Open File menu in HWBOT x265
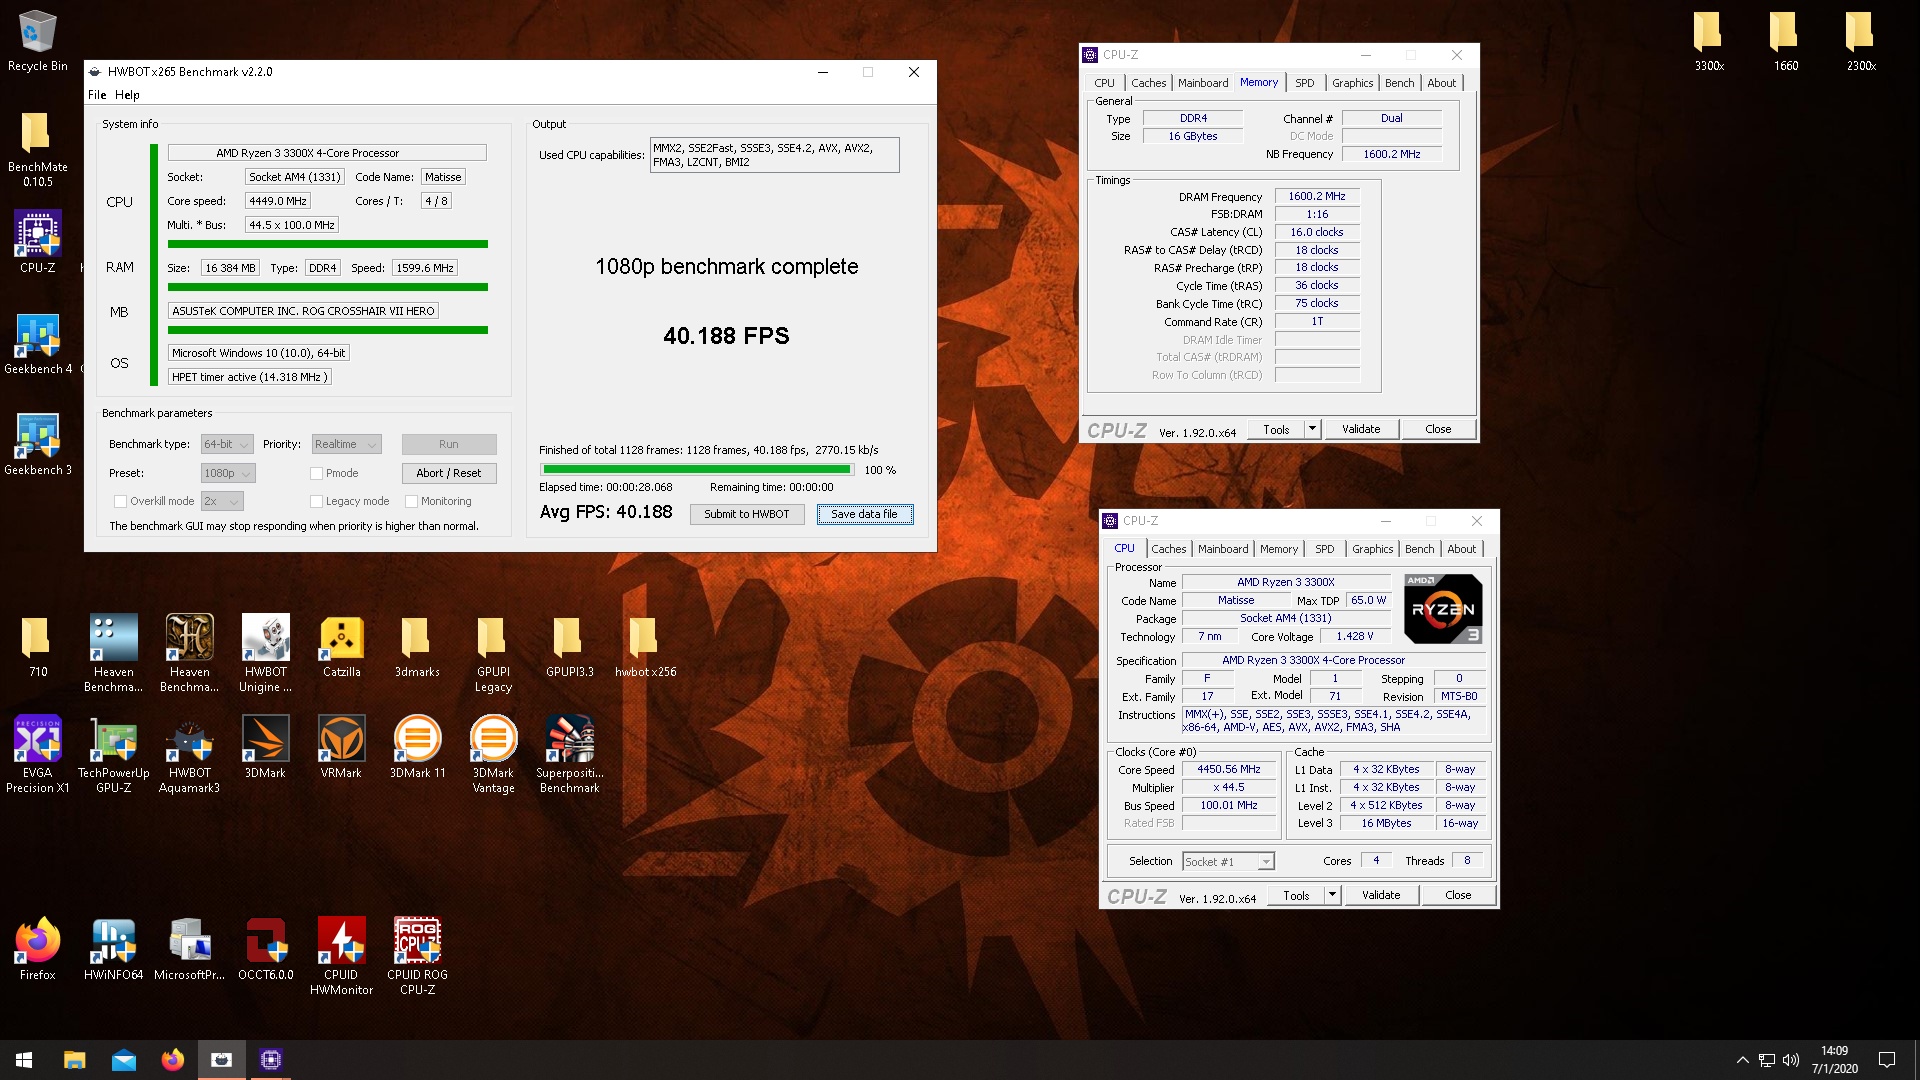 coord(97,95)
